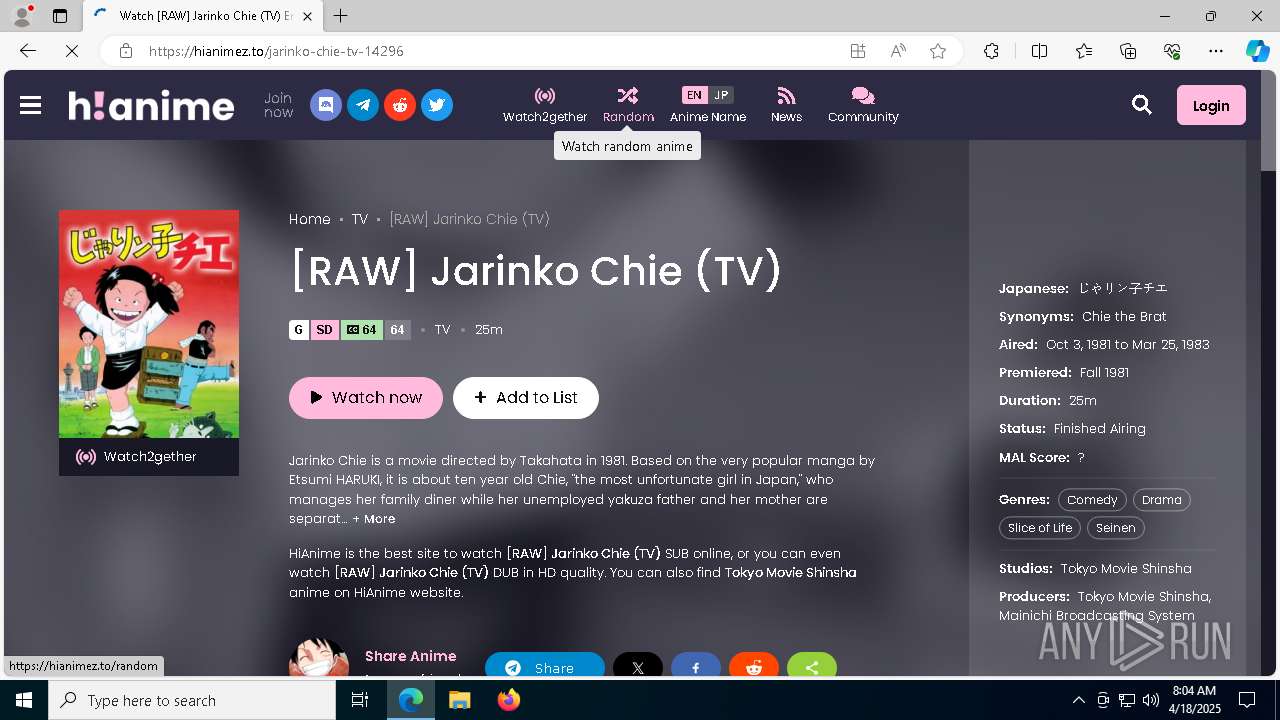Open File Explorer from taskbar
The width and height of the screenshot is (1280, 720).
tap(459, 700)
